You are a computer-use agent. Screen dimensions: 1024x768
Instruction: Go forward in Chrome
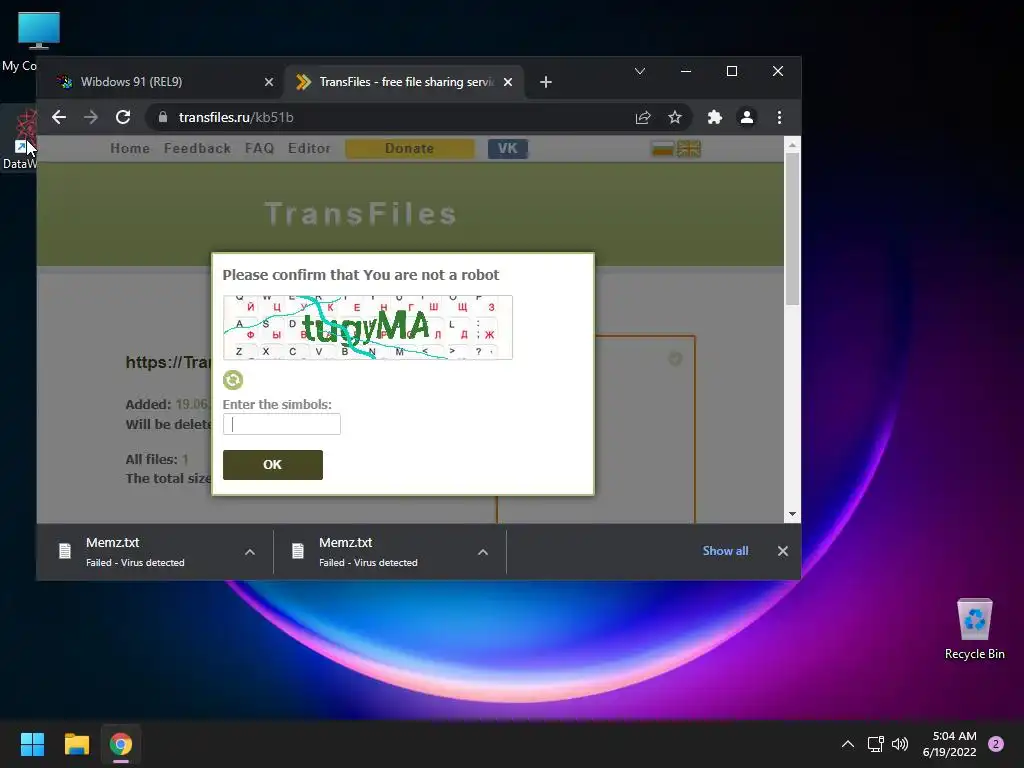91,117
